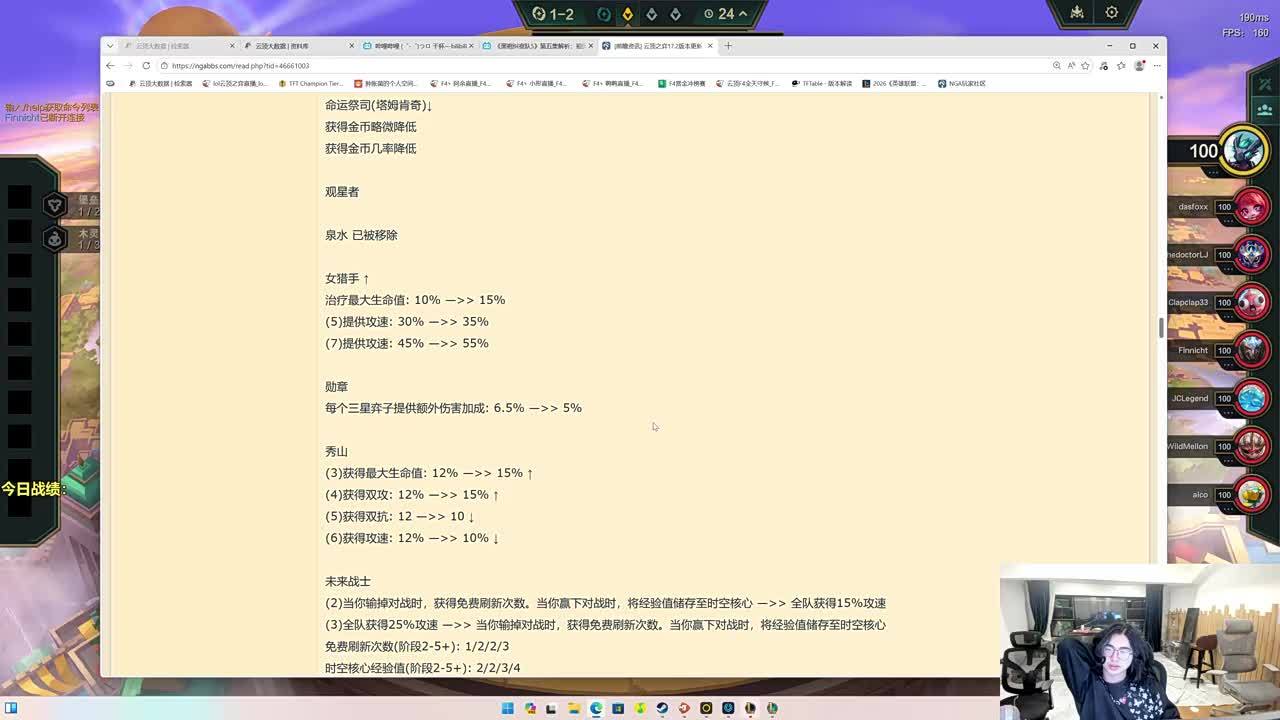Open the TFT Champion Tier bookmark

[x=311, y=84]
